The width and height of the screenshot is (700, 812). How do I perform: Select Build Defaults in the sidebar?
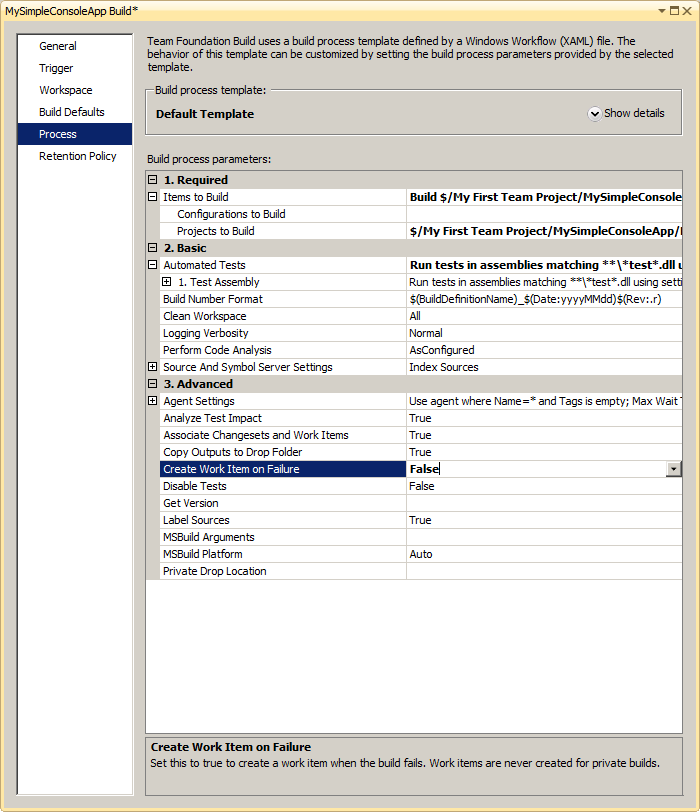tap(72, 112)
